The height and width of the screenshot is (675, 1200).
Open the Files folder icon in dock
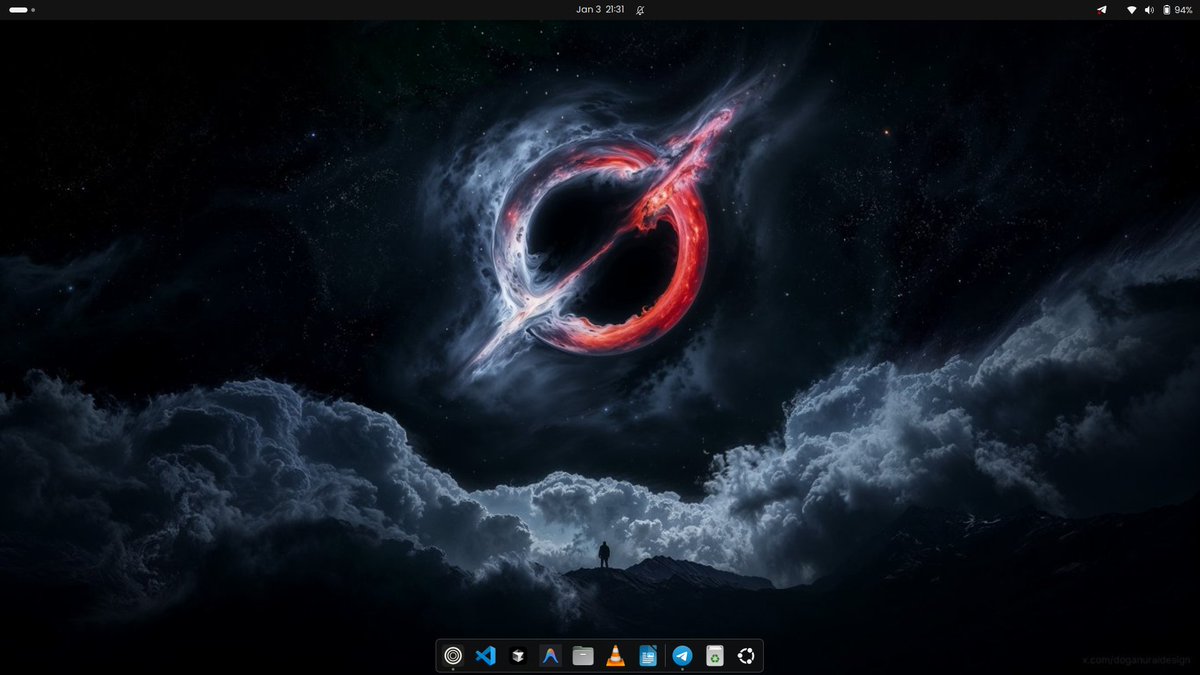tap(583, 656)
